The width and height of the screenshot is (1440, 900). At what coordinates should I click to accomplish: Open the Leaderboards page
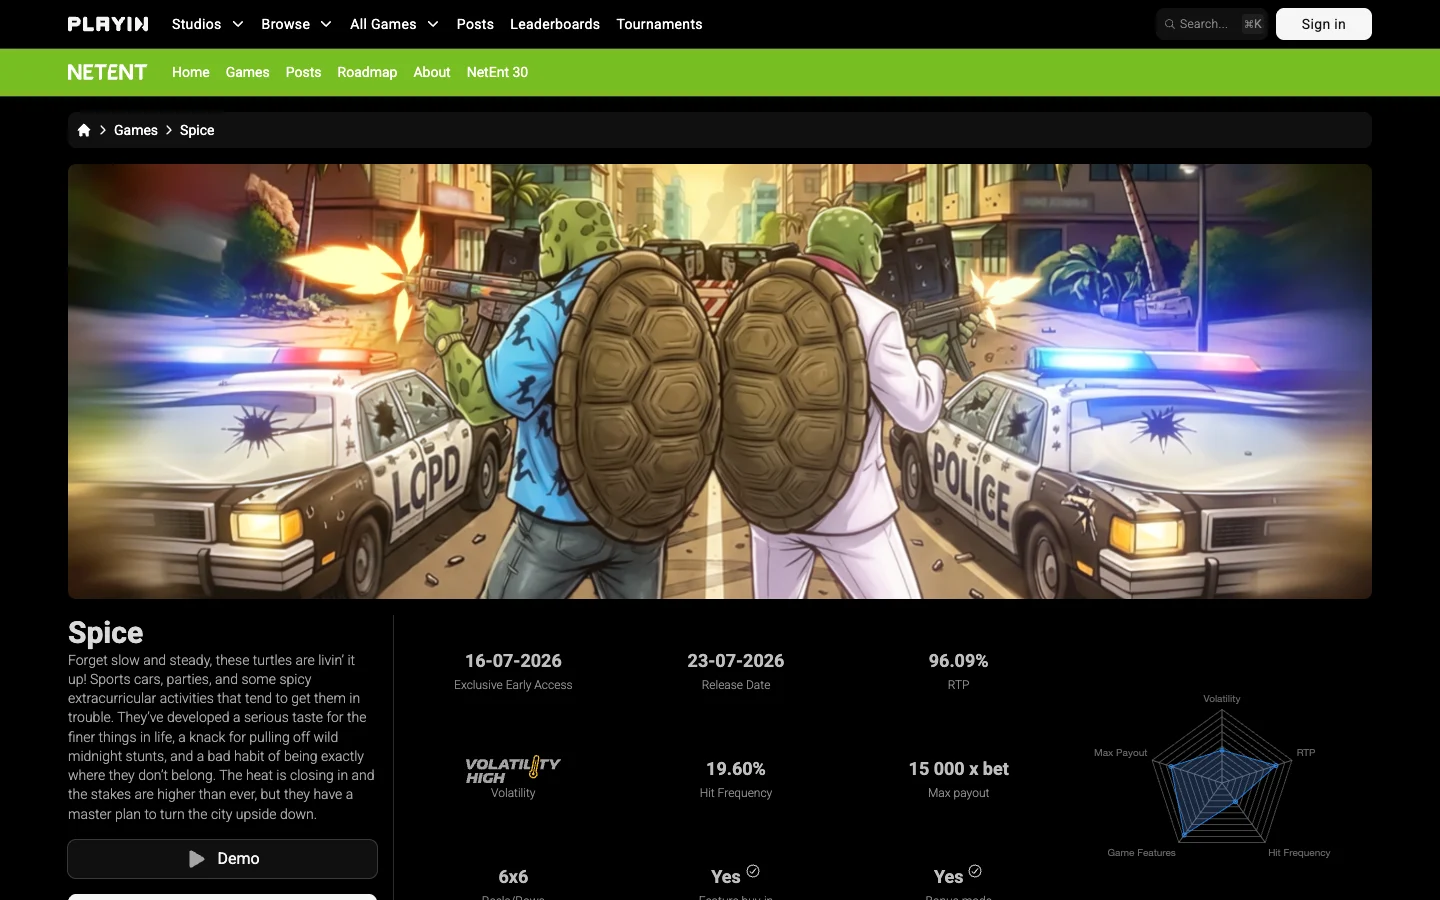click(x=555, y=24)
